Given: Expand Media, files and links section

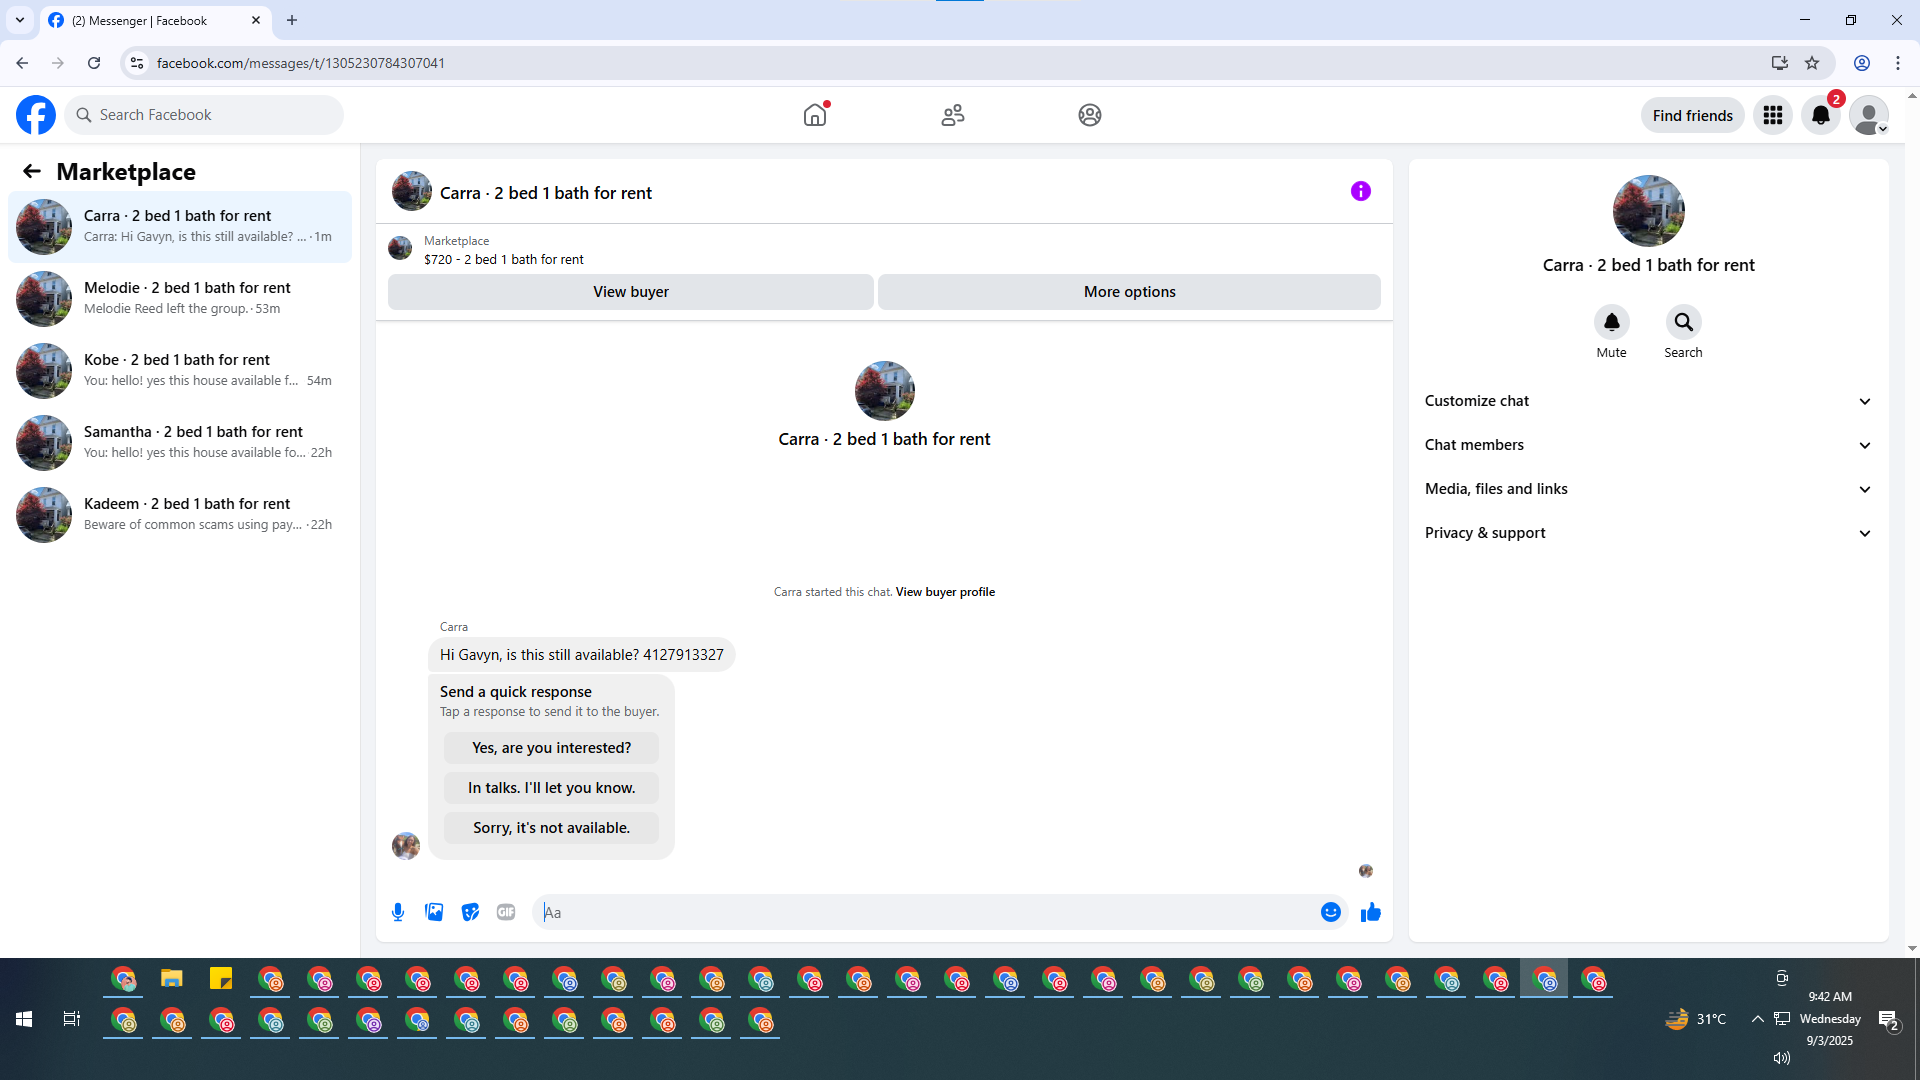Looking at the screenshot, I should [1648, 489].
